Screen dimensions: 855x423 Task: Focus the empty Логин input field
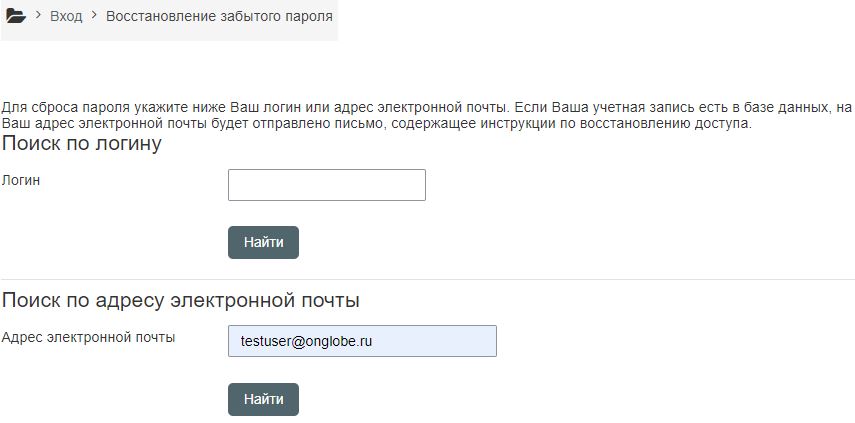pyautogui.click(x=326, y=185)
